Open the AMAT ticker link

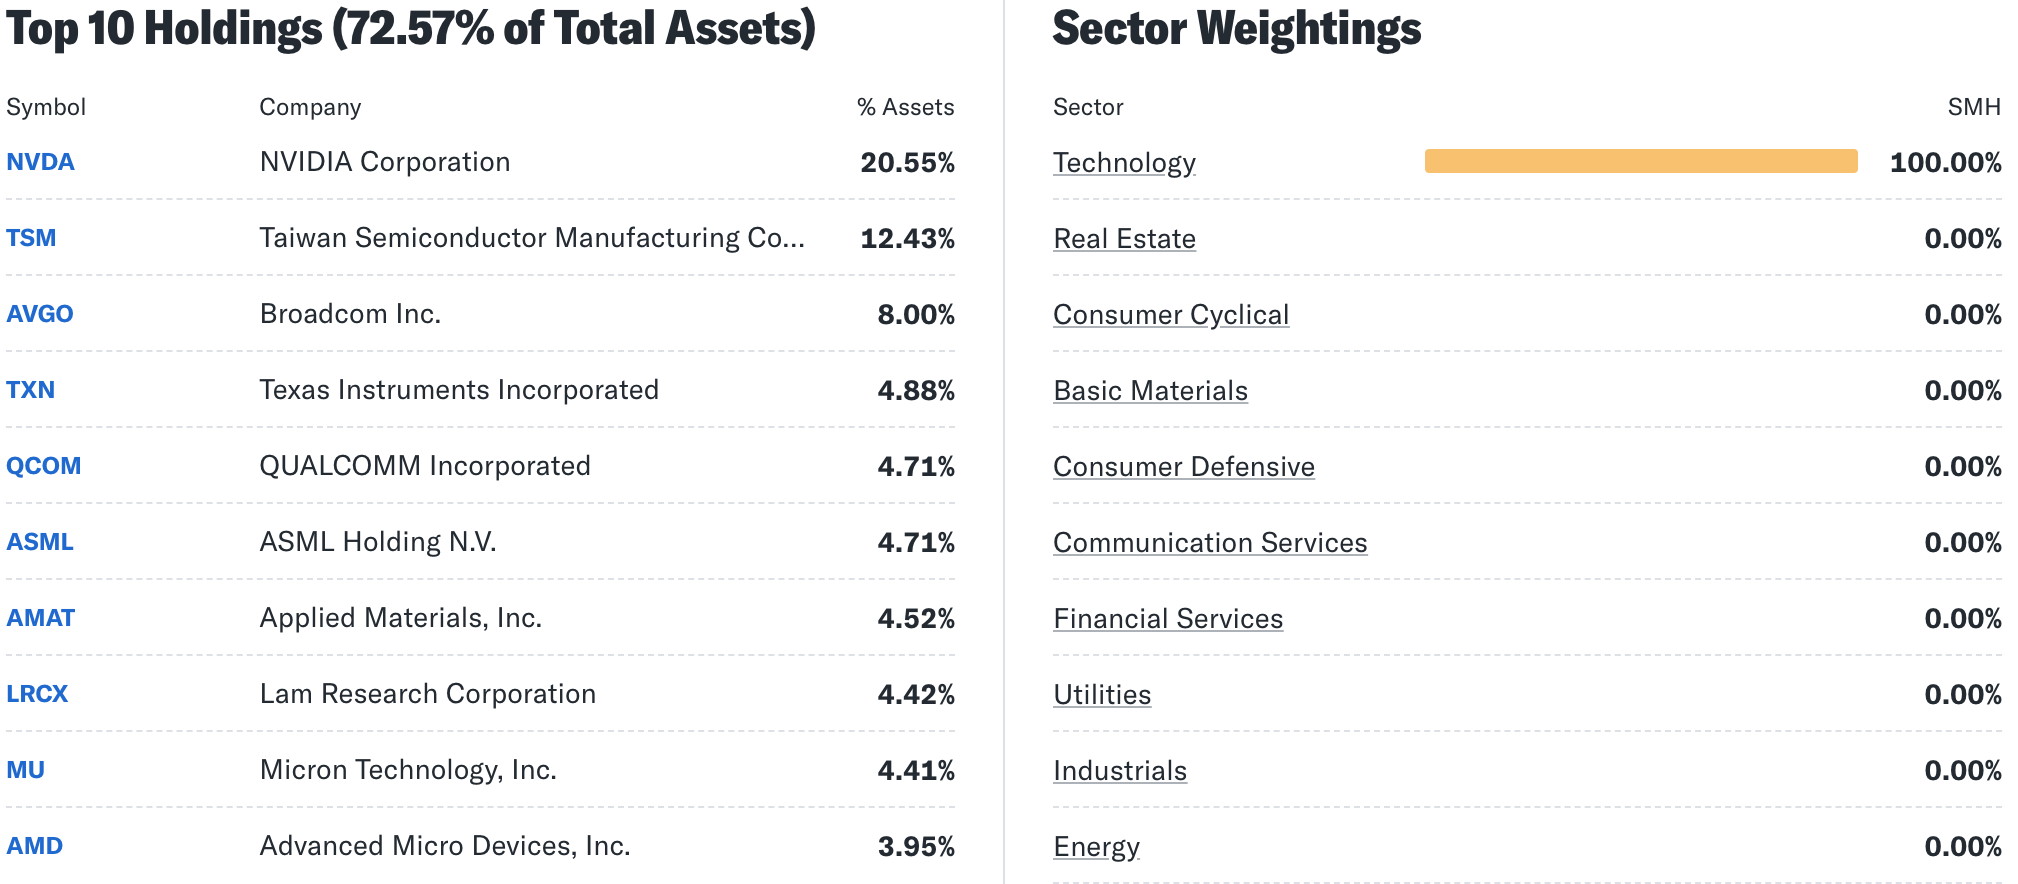[41, 618]
